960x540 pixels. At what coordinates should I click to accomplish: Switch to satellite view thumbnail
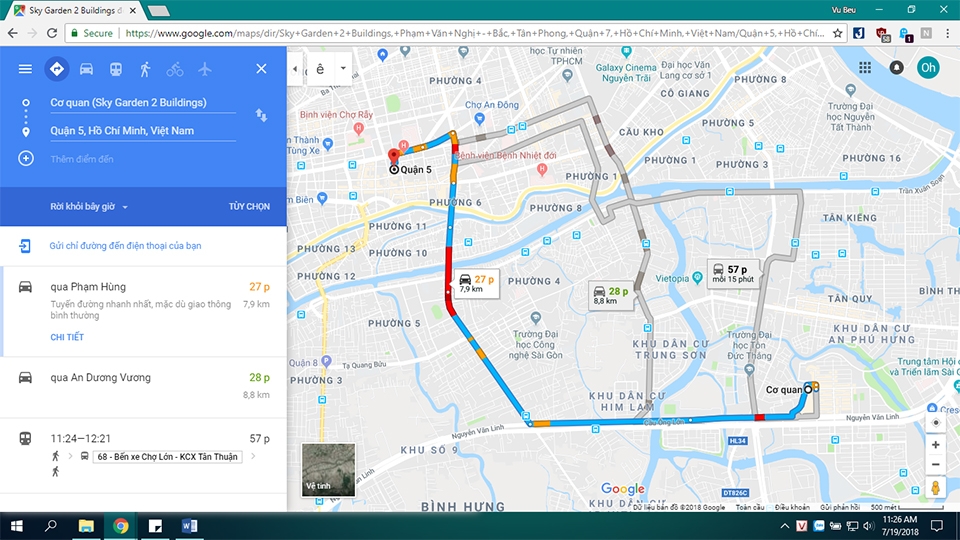(328, 470)
